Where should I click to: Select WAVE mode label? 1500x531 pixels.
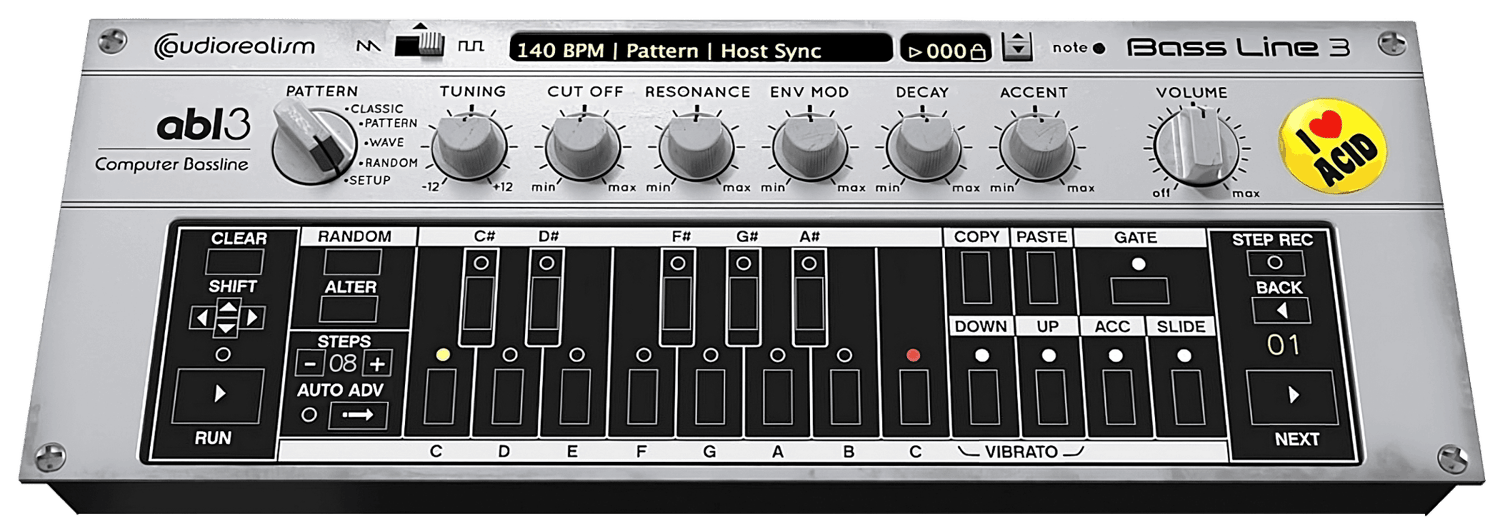click(x=384, y=142)
